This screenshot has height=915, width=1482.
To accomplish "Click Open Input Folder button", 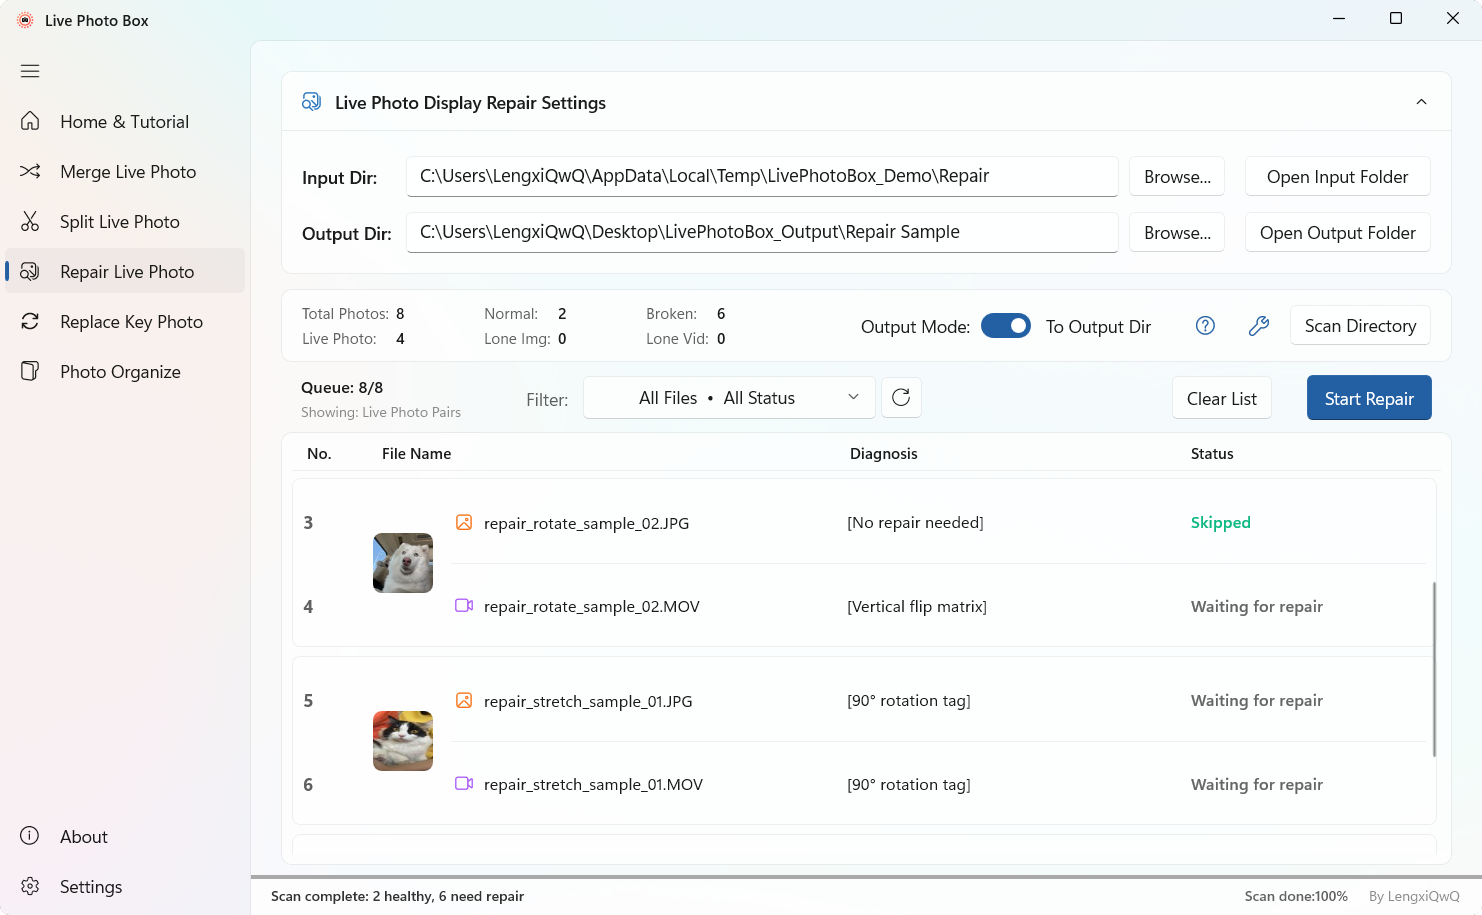I will (x=1337, y=176).
